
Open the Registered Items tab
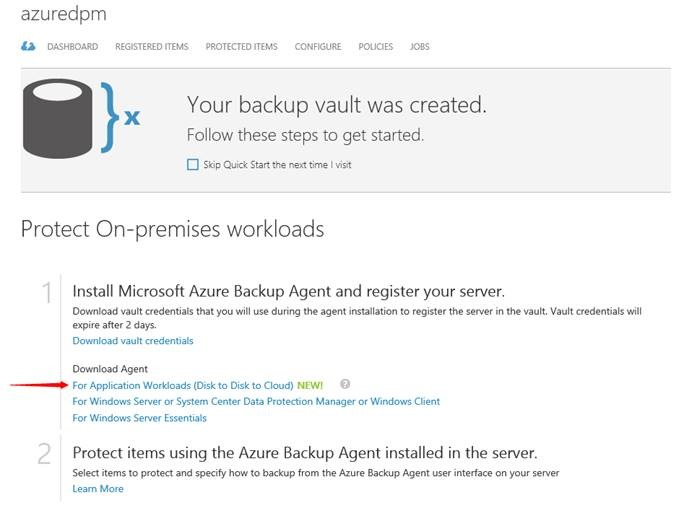[151, 47]
